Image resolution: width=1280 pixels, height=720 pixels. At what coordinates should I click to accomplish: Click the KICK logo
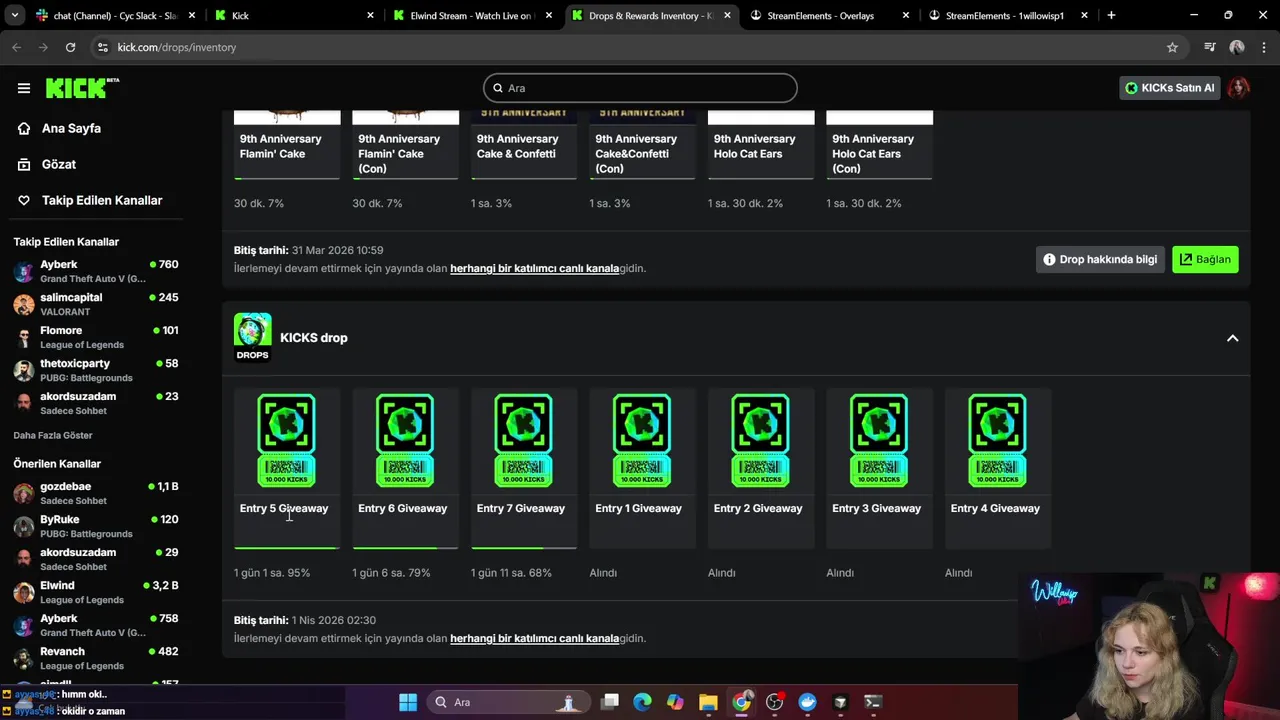[x=82, y=88]
